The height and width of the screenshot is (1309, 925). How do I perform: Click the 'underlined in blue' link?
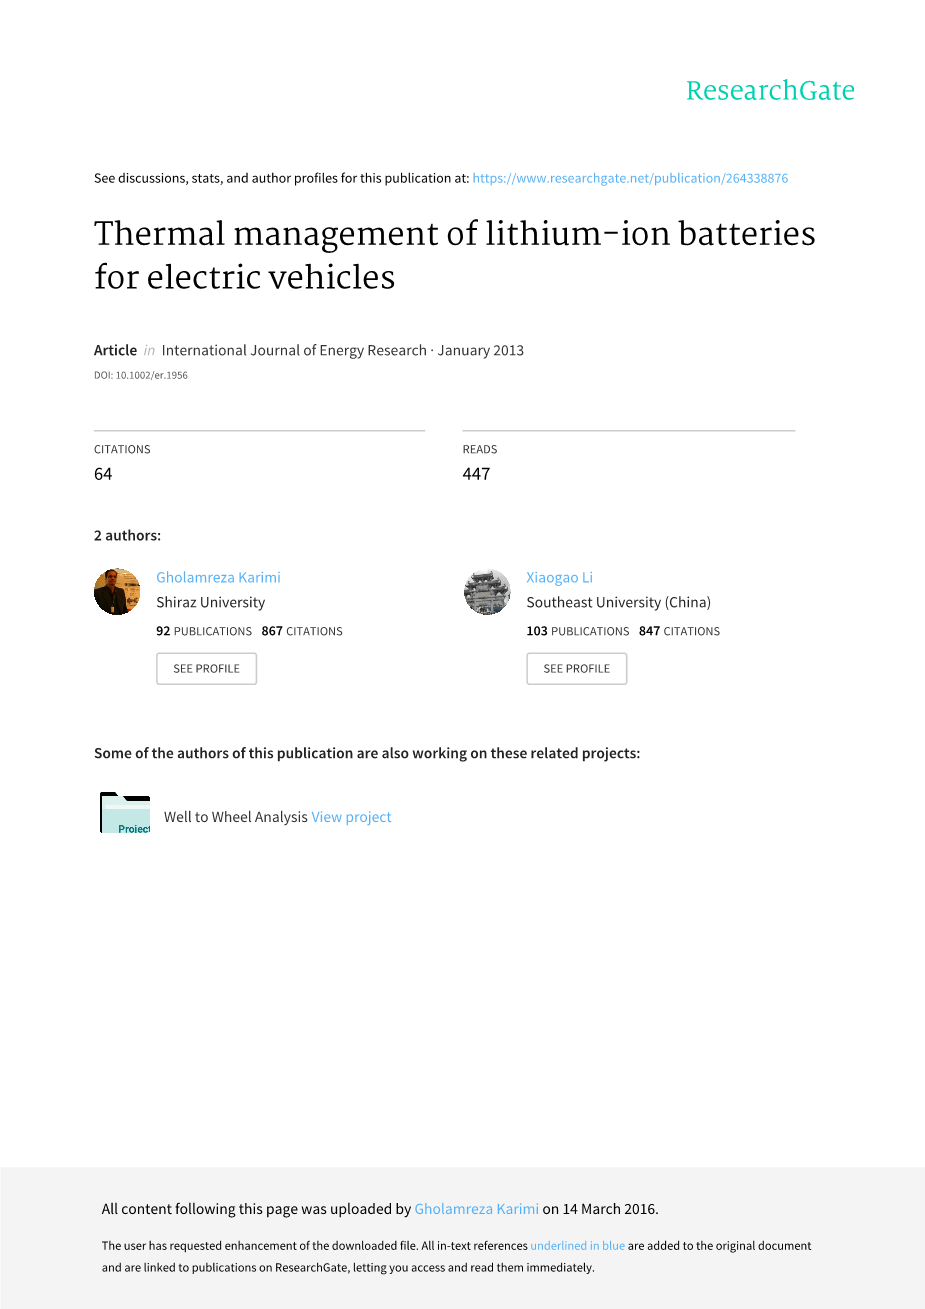[x=577, y=1246]
